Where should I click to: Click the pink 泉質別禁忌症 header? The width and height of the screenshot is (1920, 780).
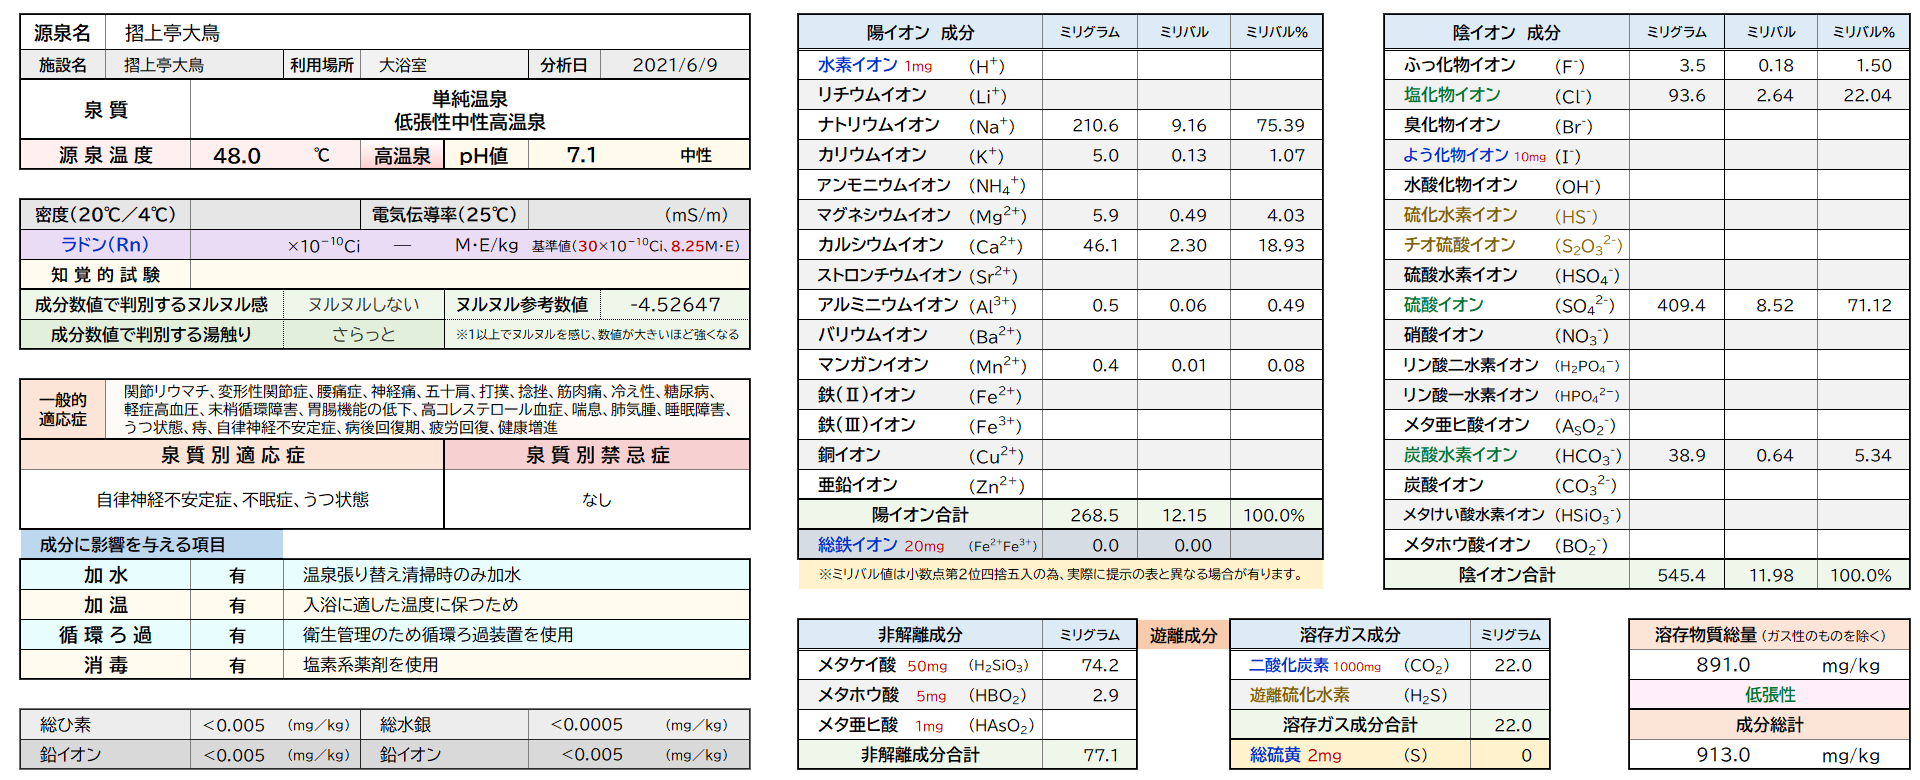coord(597,455)
